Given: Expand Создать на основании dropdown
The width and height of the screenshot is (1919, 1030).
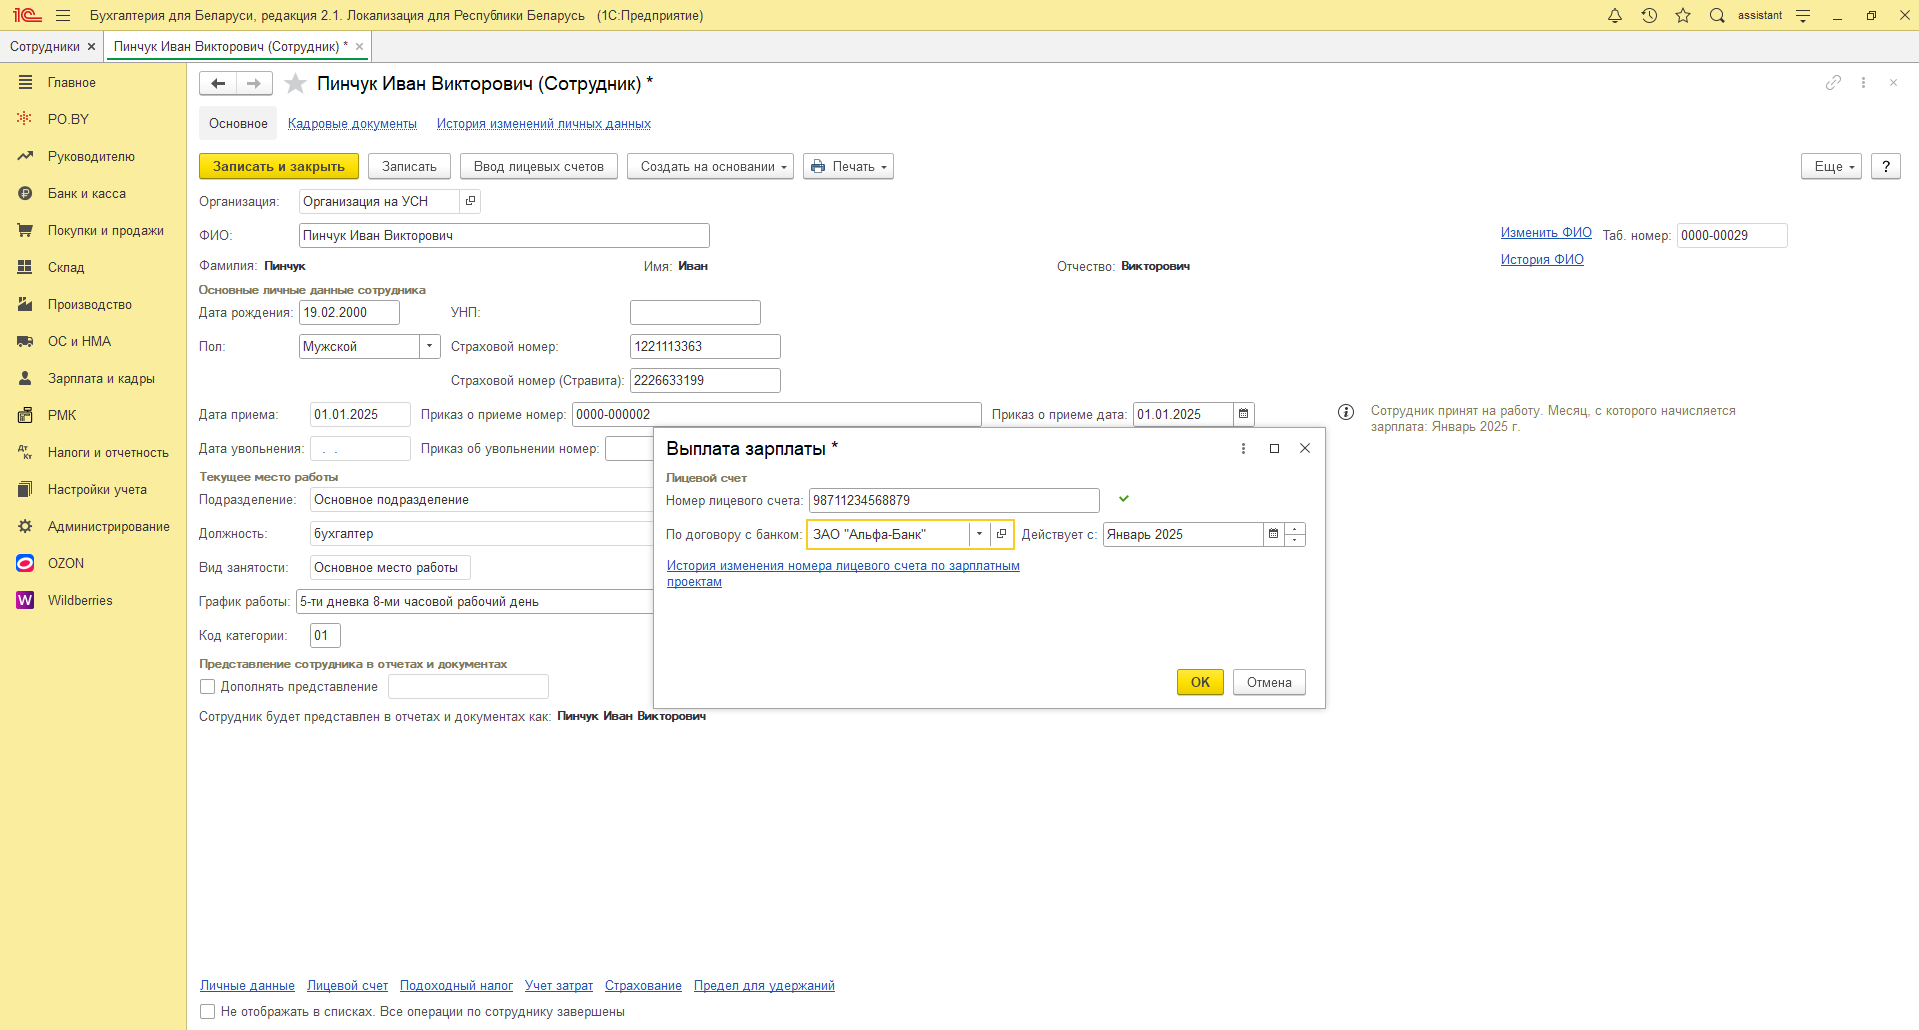Looking at the screenshot, I should tap(710, 166).
